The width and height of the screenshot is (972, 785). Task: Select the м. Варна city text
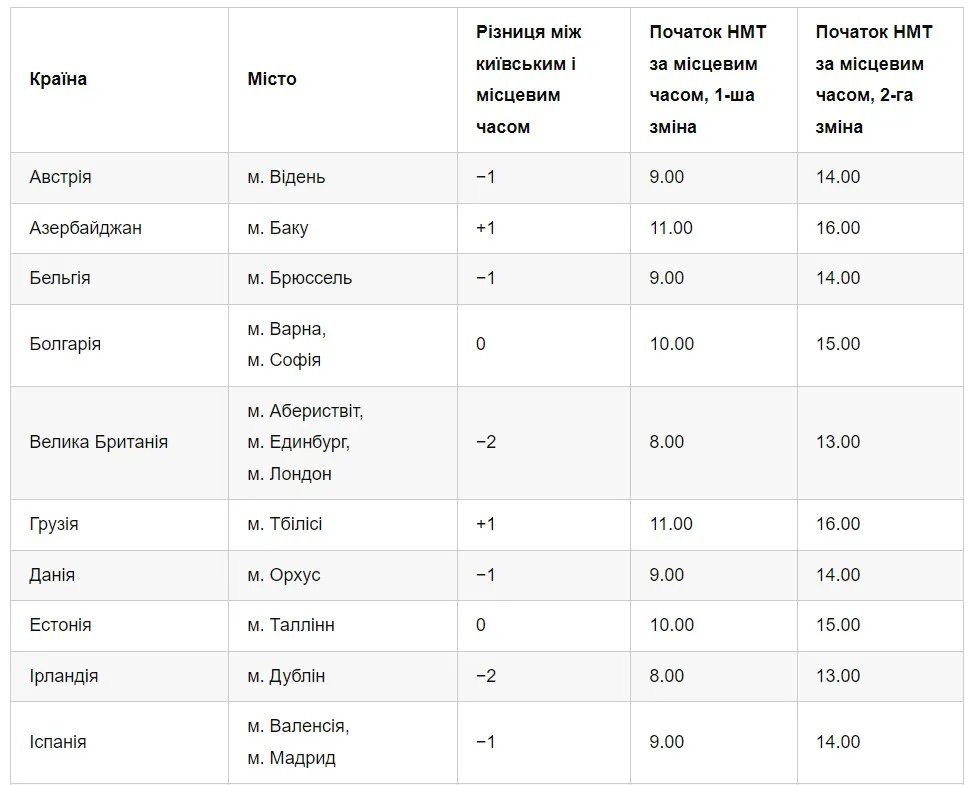[286, 328]
